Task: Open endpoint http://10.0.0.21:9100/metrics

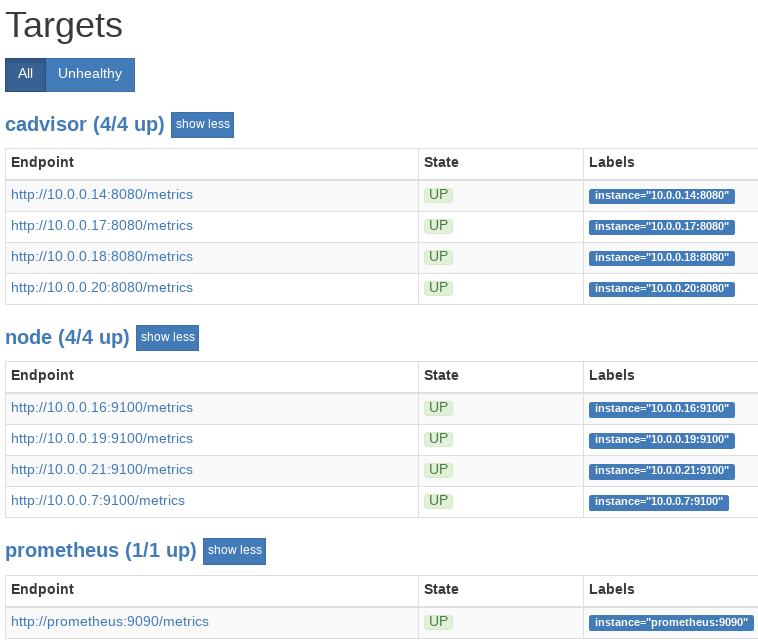Action: coord(102,469)
